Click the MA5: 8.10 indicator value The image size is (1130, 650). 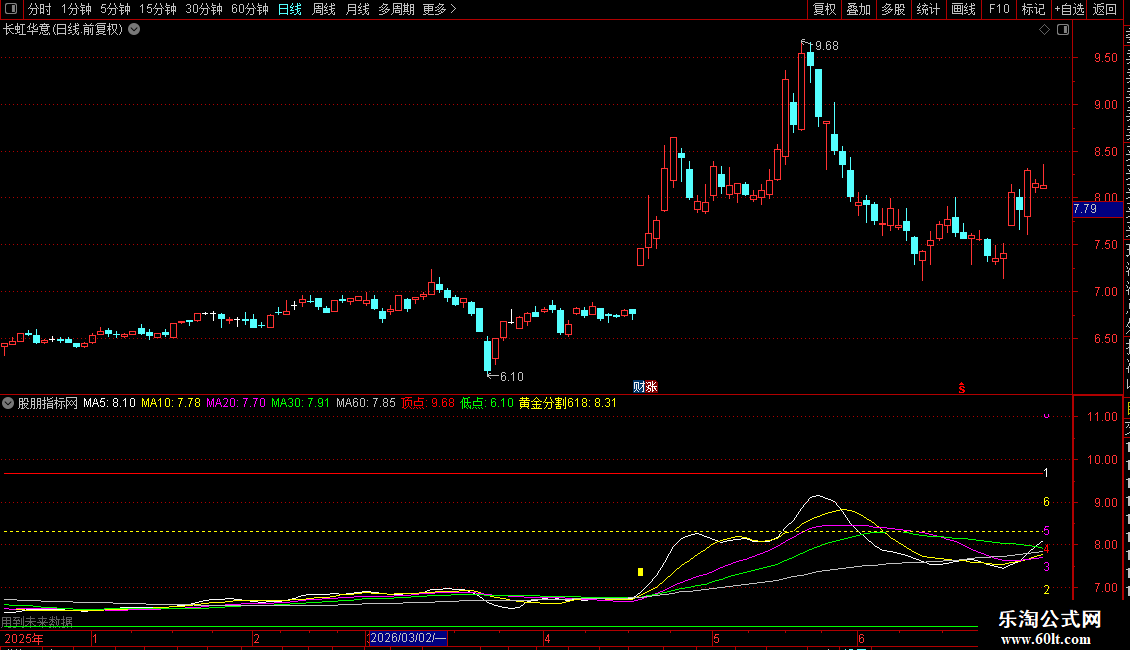109,403
